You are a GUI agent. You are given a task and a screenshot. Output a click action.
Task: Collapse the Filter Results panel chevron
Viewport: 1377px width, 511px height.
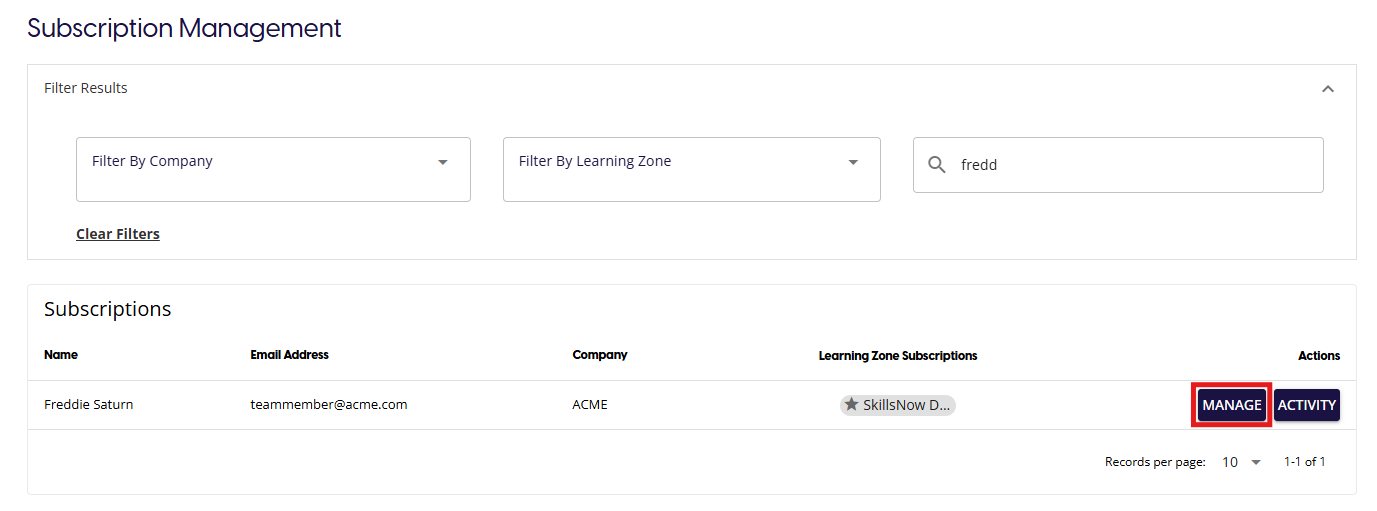pos(1328,89)
